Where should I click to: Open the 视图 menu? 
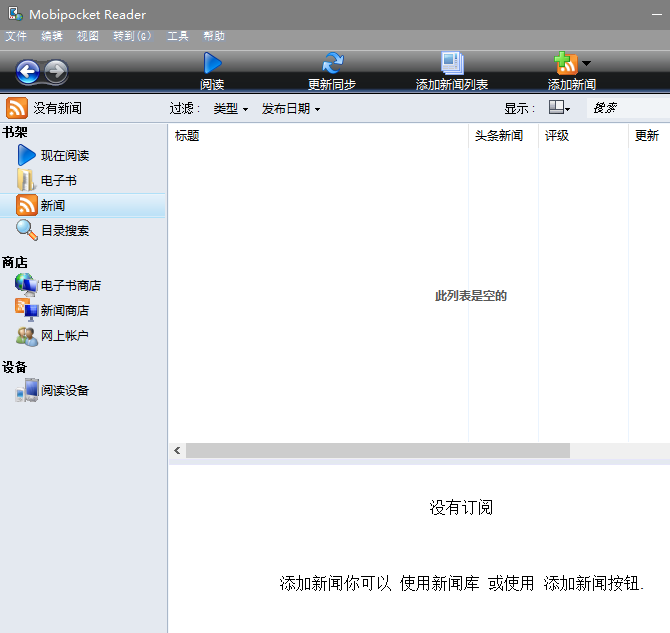coord(88,36)
